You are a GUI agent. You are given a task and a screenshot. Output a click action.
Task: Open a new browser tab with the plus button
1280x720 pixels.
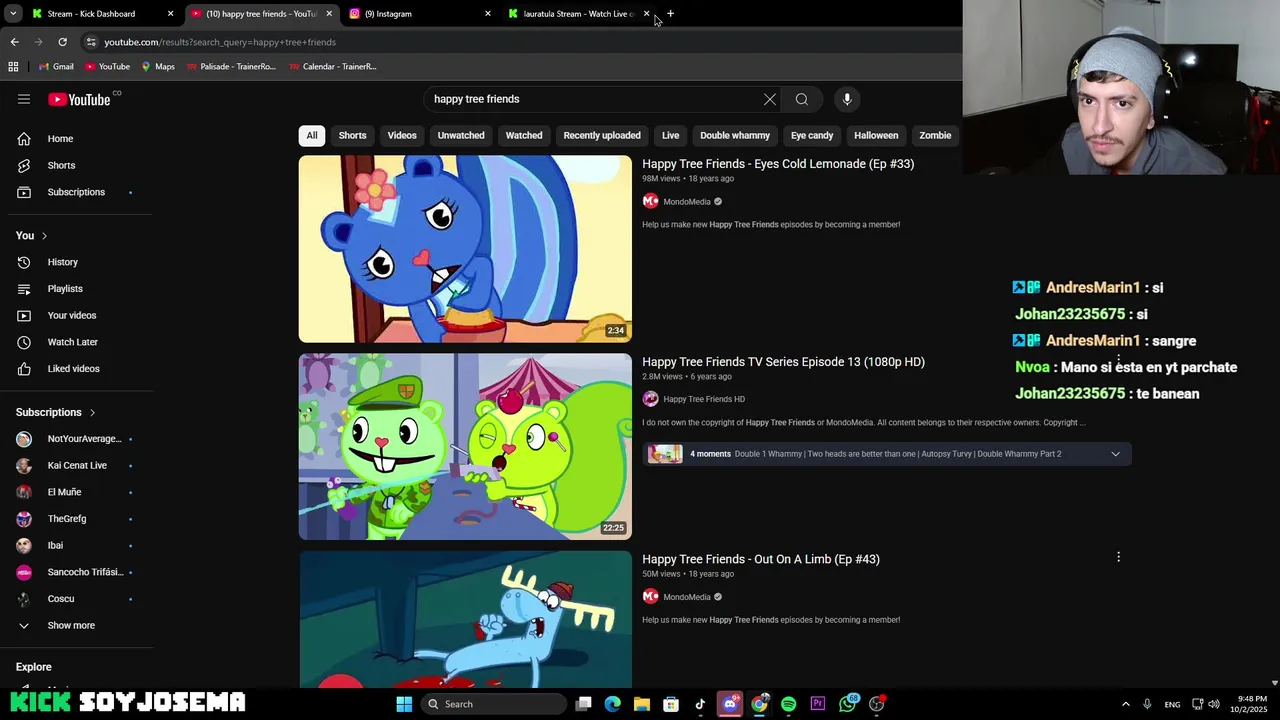point(670,14)
